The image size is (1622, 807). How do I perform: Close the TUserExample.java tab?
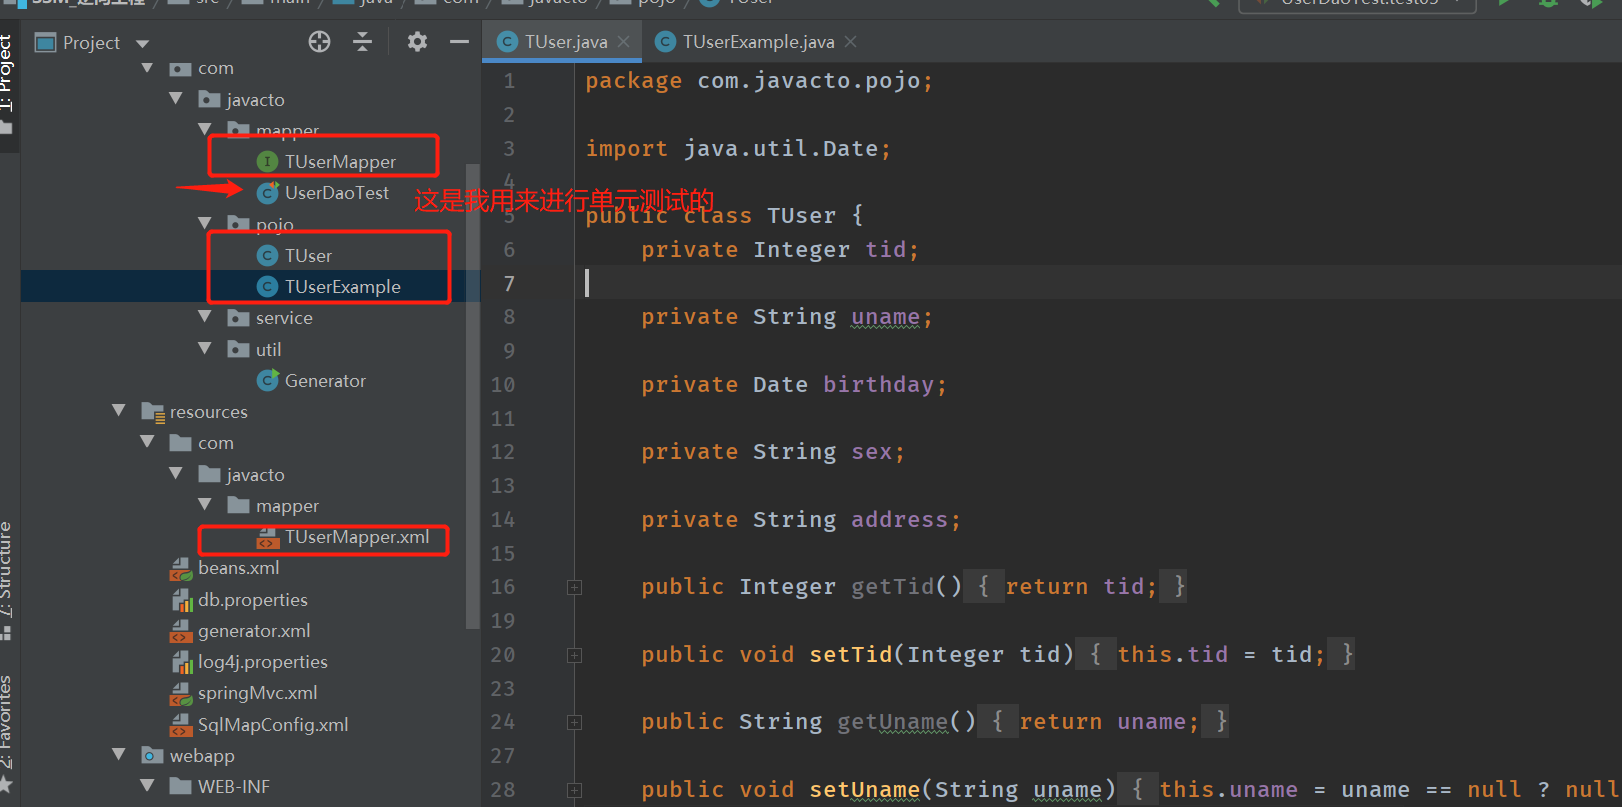click(x=850, y=42)
